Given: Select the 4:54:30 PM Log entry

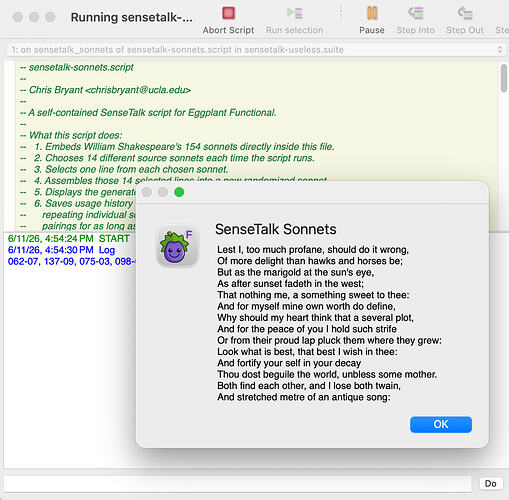Looking at the screenshot, I should coord(61,250).
